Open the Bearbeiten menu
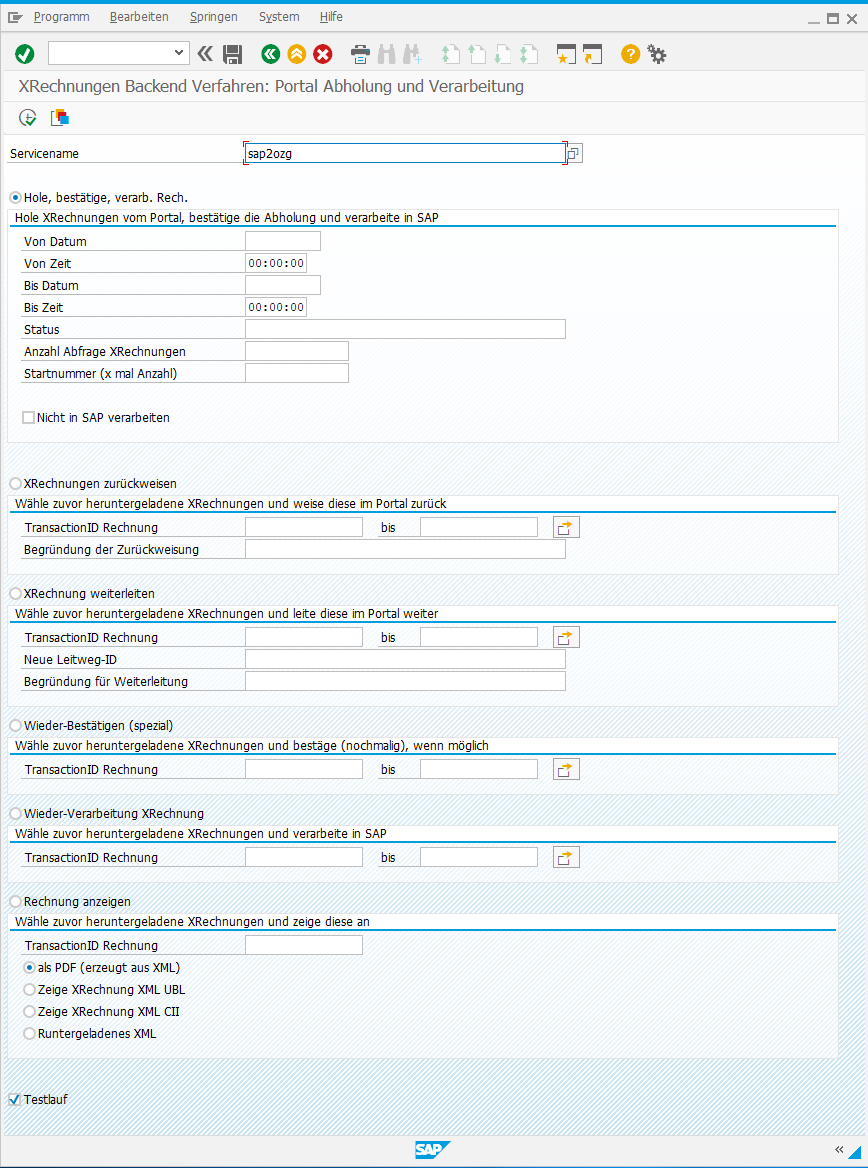Image resolution: width=868 pixels, height=1168 pixels. [139, 16]
